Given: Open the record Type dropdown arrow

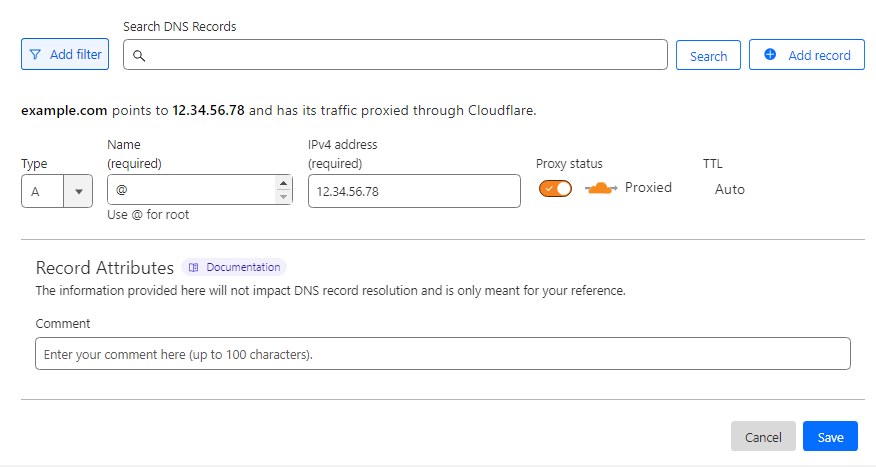Looking at the screenshot, I should pos(78,191).
